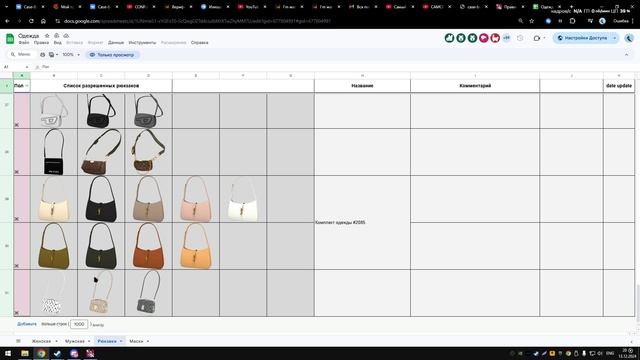The height and width of the screenshot is (360, 640).
Task: Select the Комплект одежды #2085 cell
Action: [x=362, y=222]
